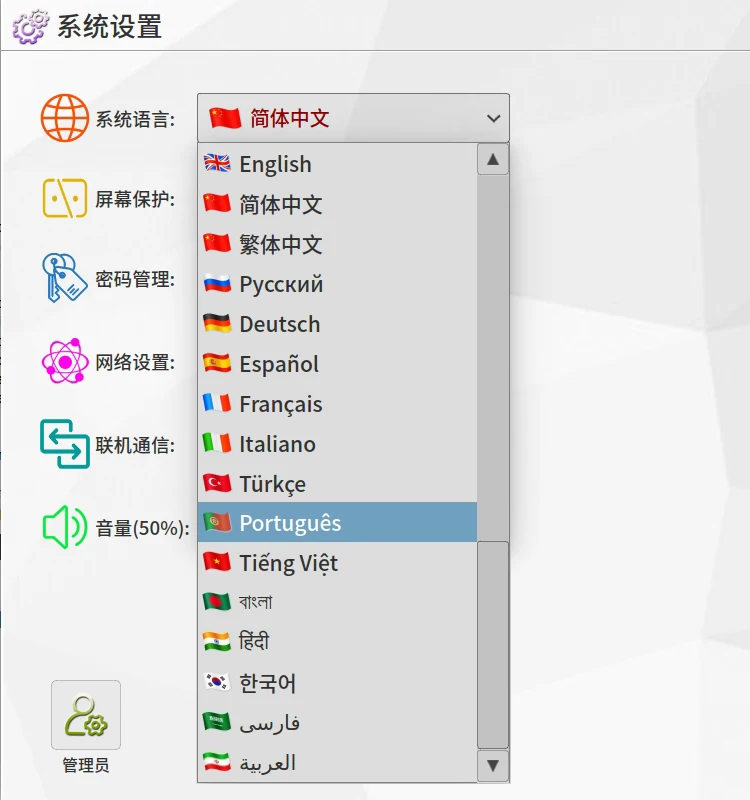Screen dimensions: 750x800
Task: Click the globe system language icon
Action: click(65, 119)
